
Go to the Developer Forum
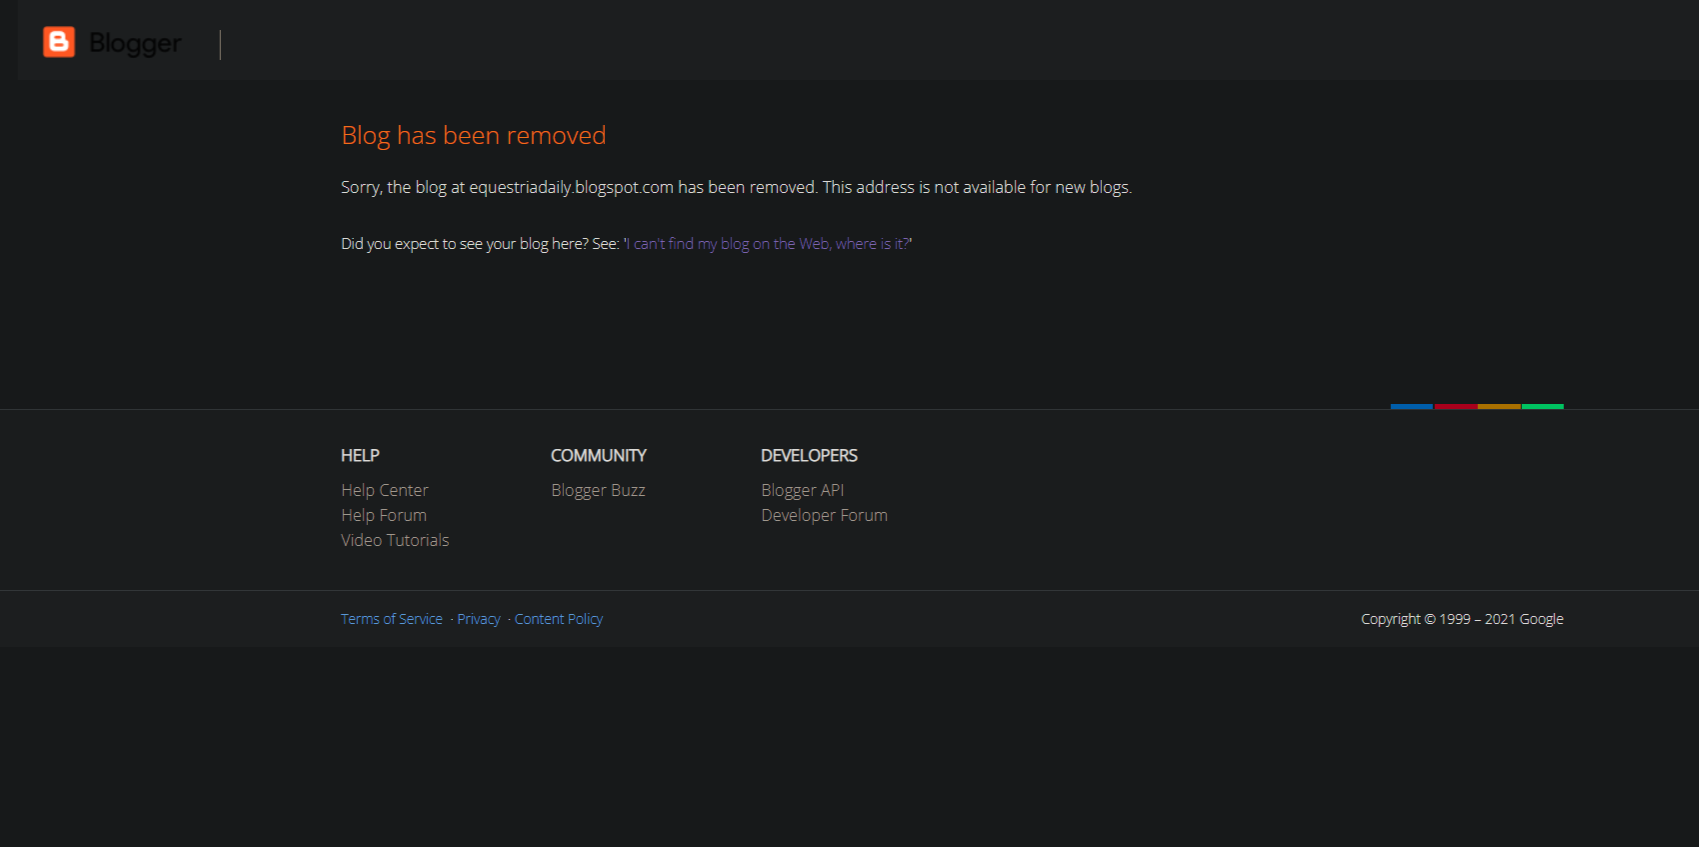(x=823, y=515)
